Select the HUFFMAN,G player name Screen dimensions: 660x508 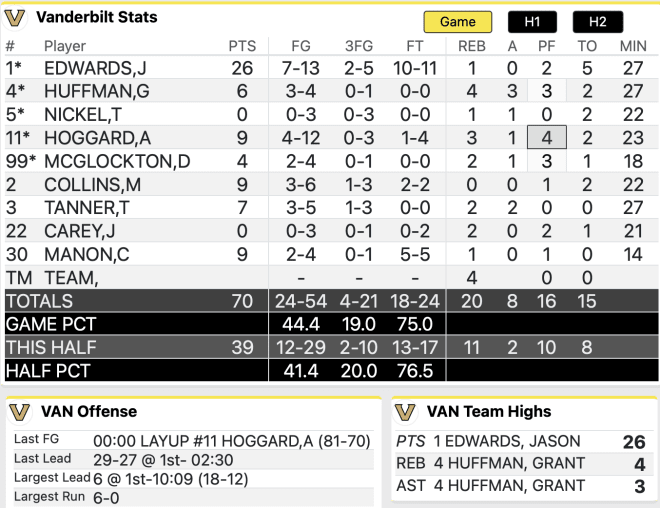(97, 91)
